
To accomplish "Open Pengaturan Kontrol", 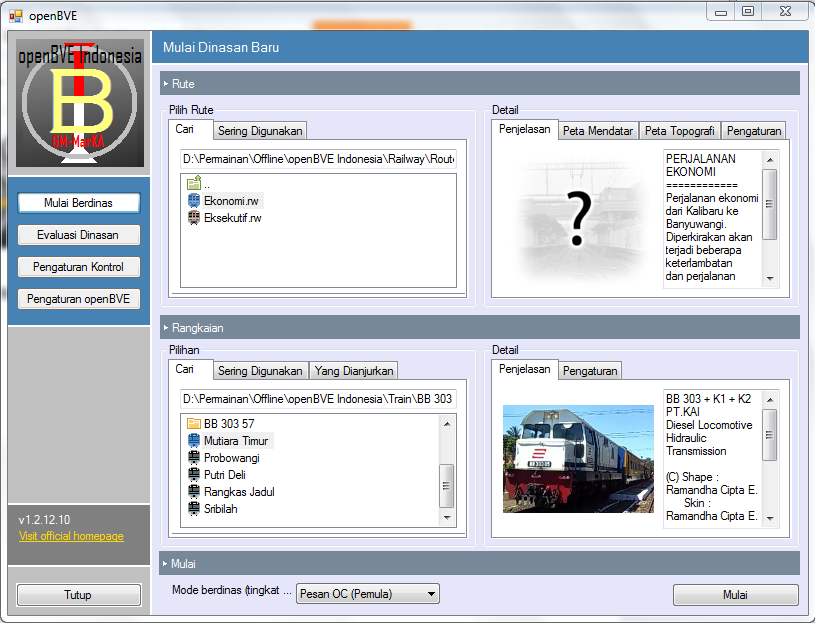I will pos(78,267).
